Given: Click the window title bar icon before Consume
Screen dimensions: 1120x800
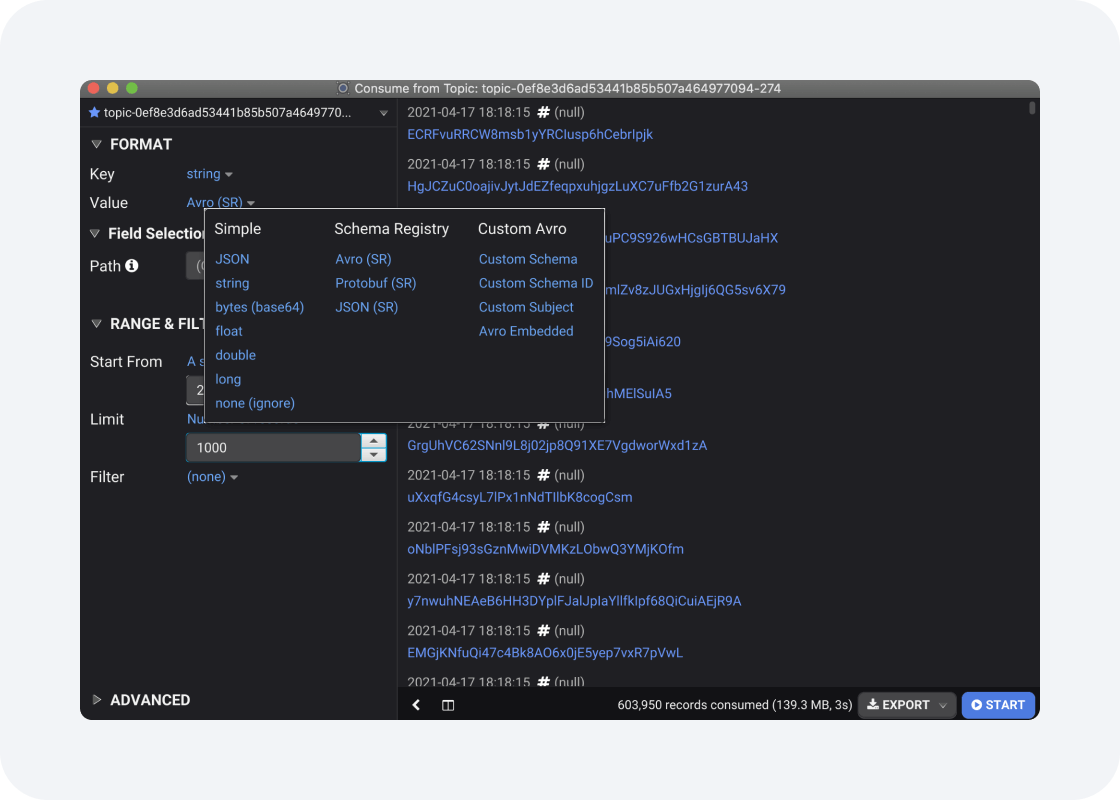Looking at the screenshot, I should tap(343, 89).
